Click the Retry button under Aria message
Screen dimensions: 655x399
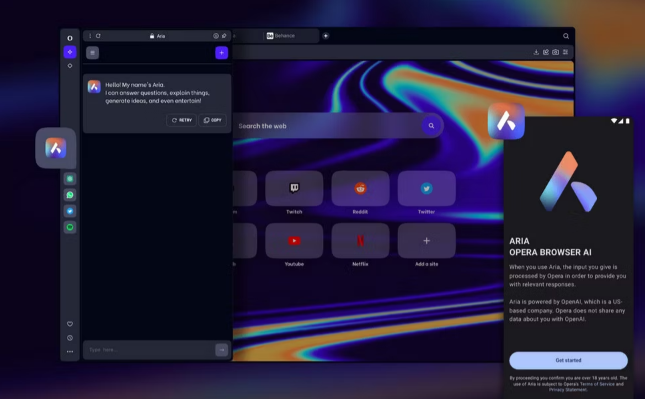point(181,120)
